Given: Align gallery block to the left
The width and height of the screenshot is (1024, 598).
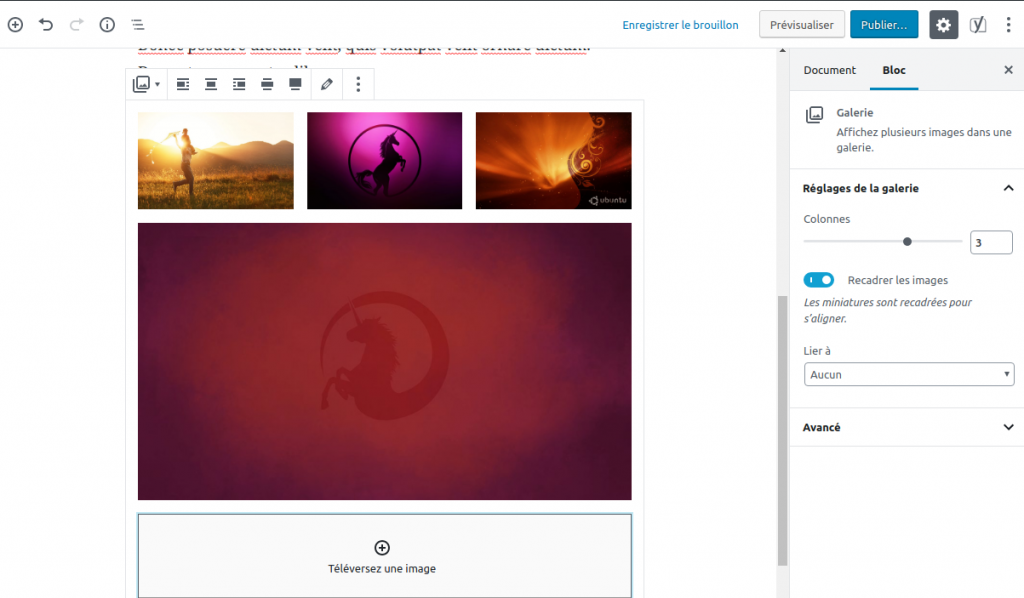Looking at the screenshot, I should point(183,84).
